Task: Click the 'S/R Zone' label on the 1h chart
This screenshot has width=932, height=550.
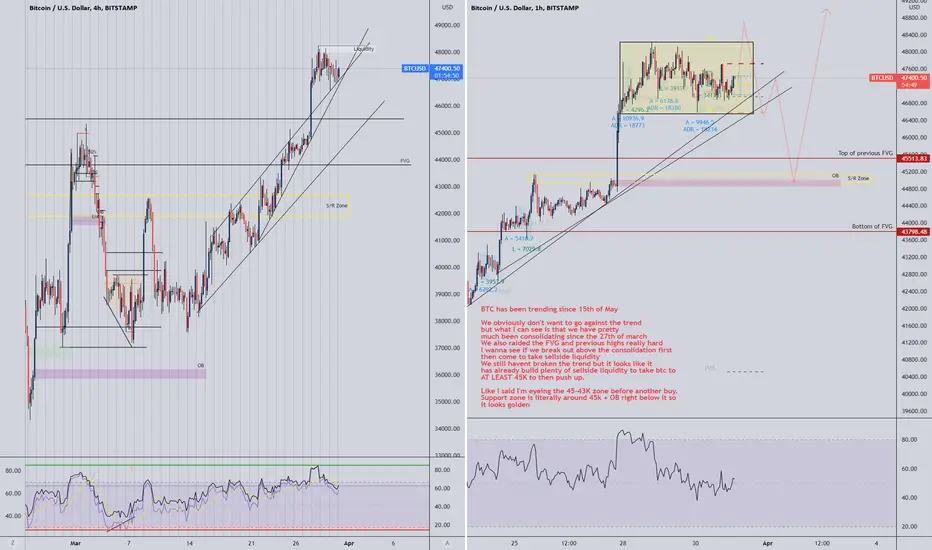Action: (858, 178)
